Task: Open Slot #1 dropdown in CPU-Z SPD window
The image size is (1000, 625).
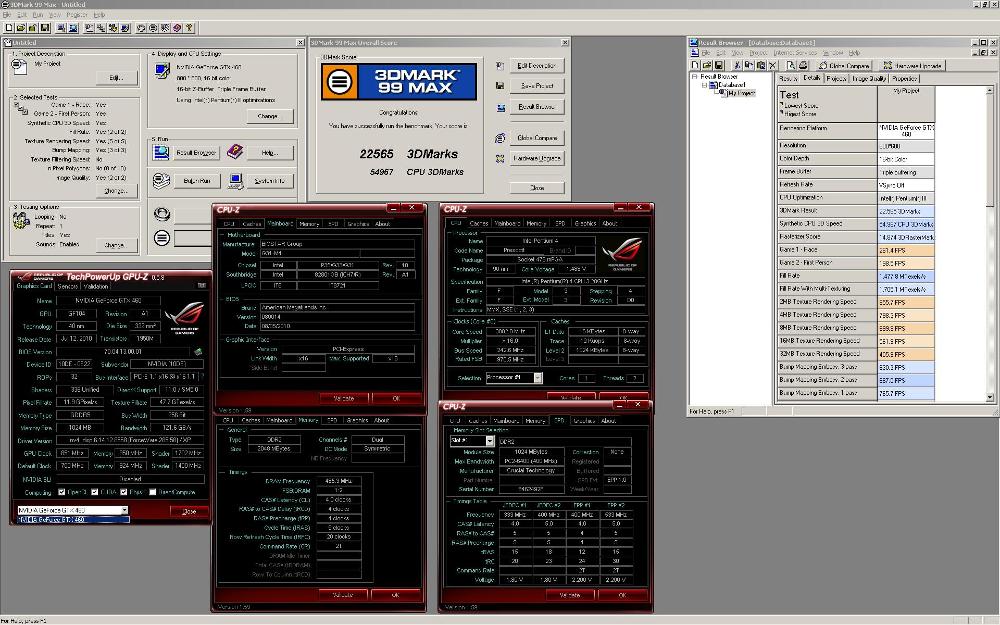Action: tap(490, 441)
